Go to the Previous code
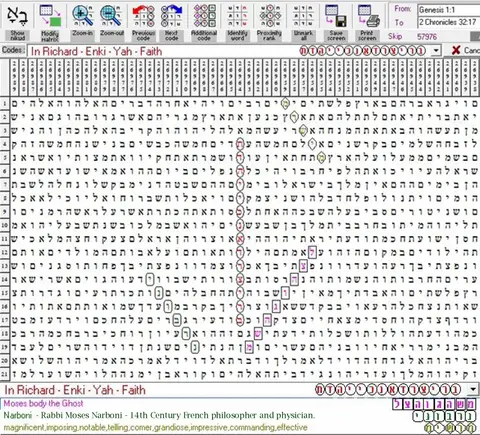 143,22
